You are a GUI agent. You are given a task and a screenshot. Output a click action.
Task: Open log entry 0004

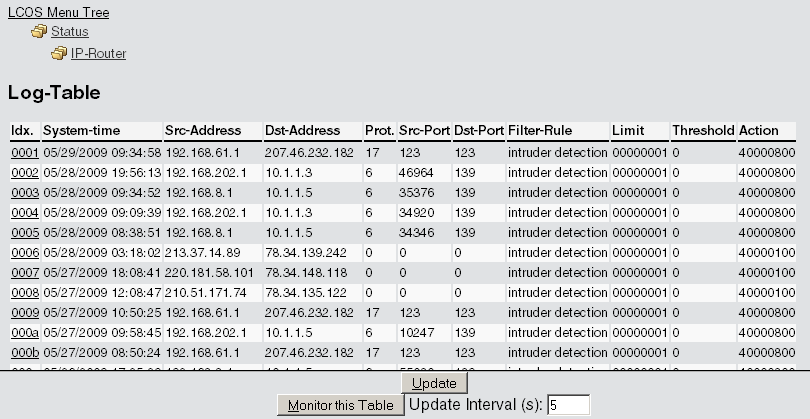(24, 212)
